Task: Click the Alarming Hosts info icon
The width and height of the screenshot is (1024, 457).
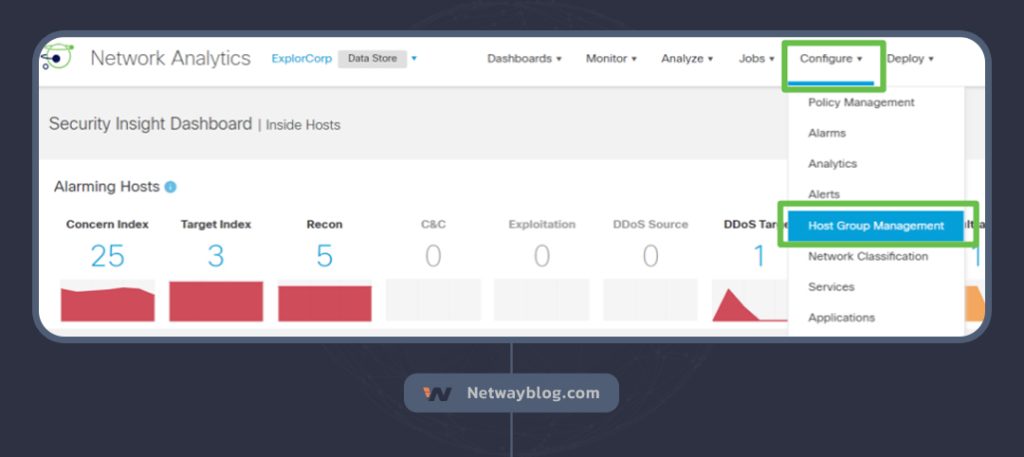Action: coord(171,187)
